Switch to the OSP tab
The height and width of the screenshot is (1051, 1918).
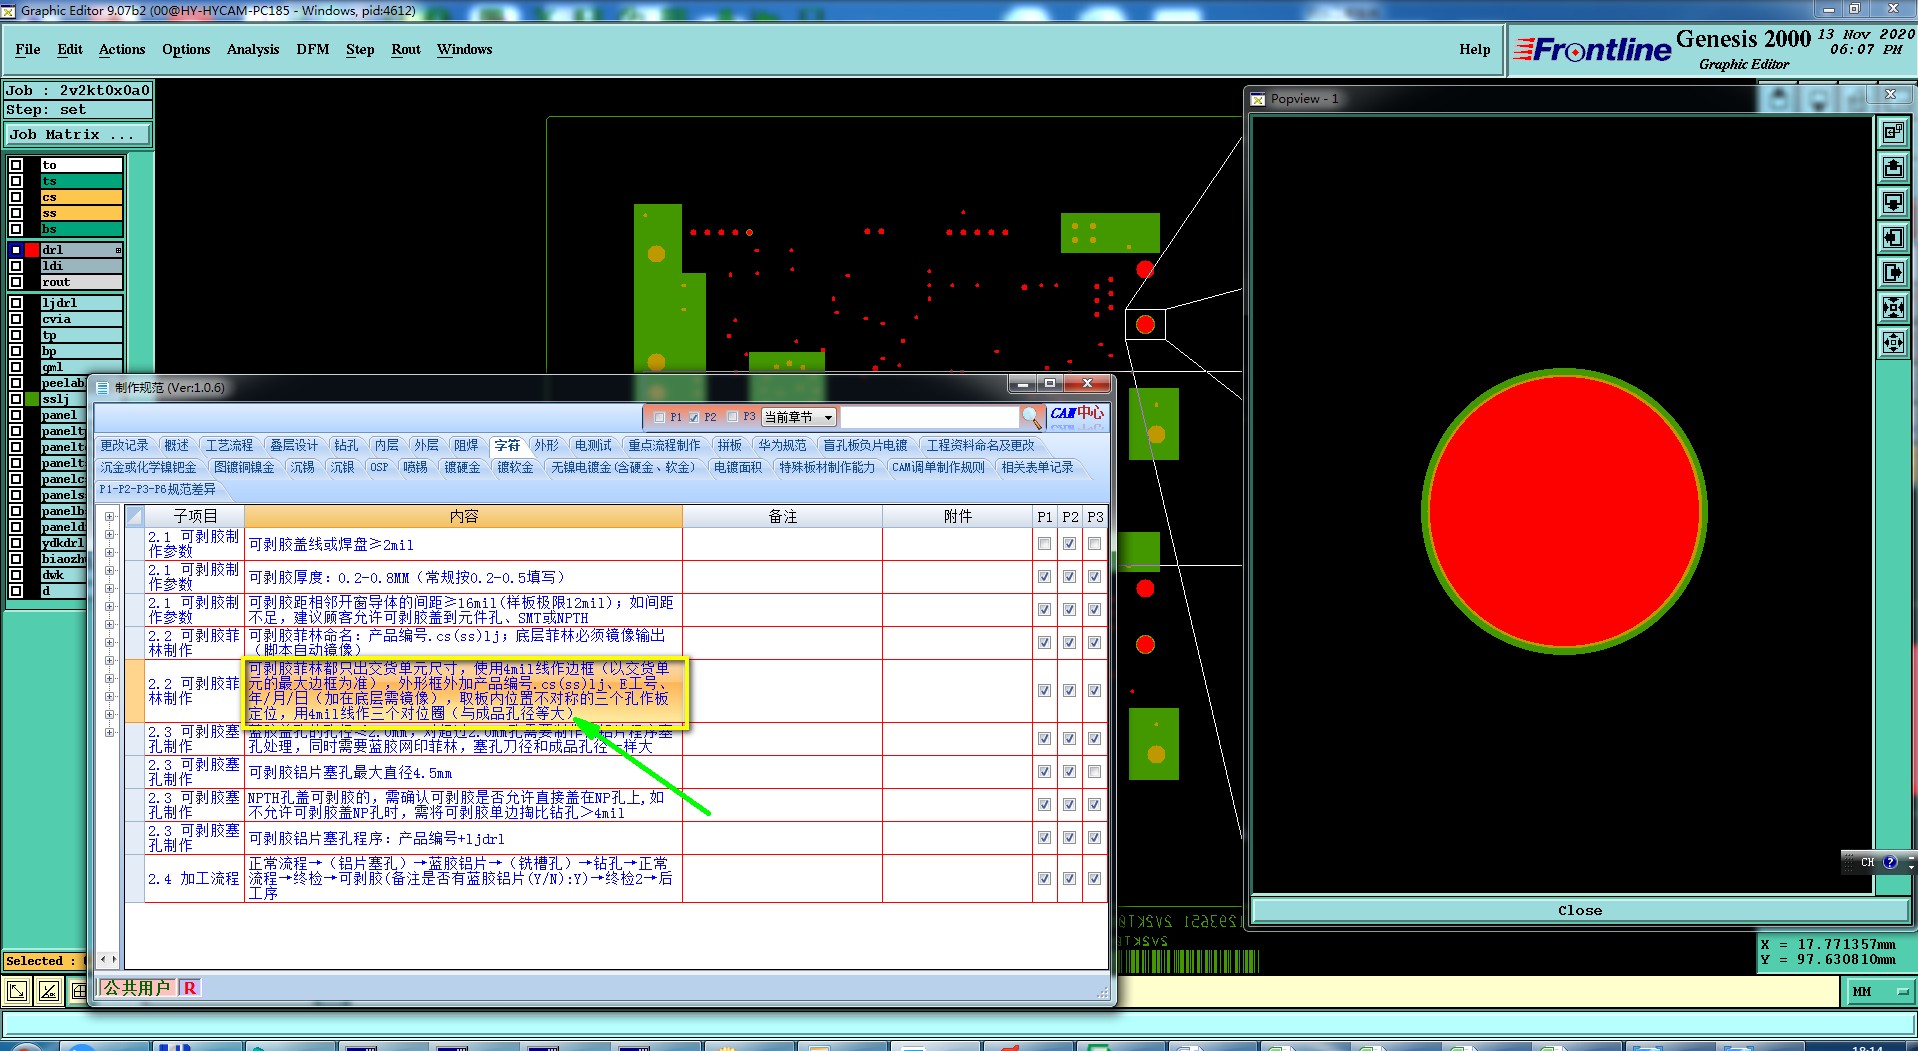379,468
